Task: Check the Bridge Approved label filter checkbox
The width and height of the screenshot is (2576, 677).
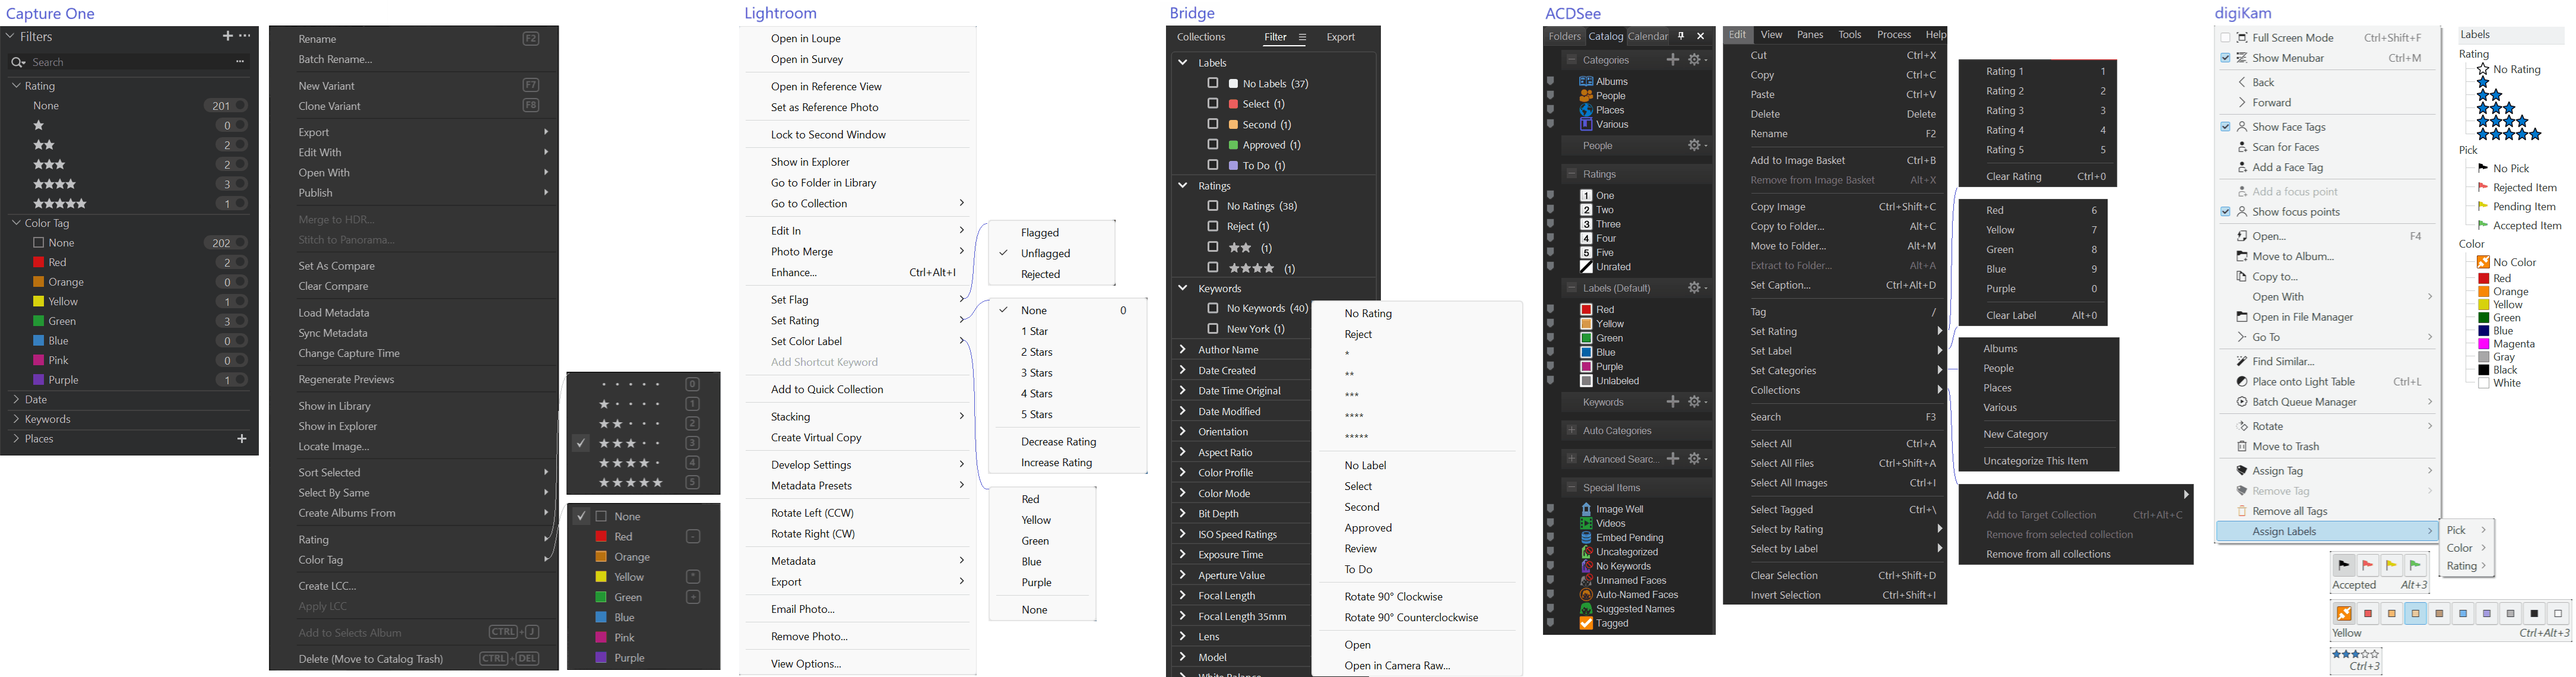Action: pyautogui.click(x=1213, y=145)
